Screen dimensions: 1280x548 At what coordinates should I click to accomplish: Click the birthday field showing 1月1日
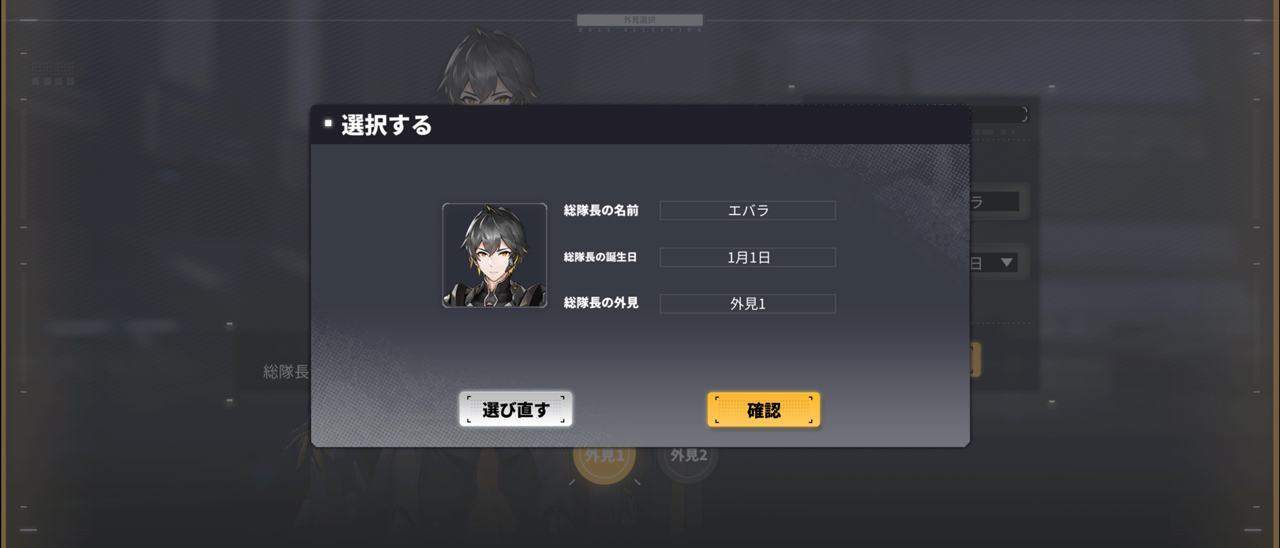[748, 257]
